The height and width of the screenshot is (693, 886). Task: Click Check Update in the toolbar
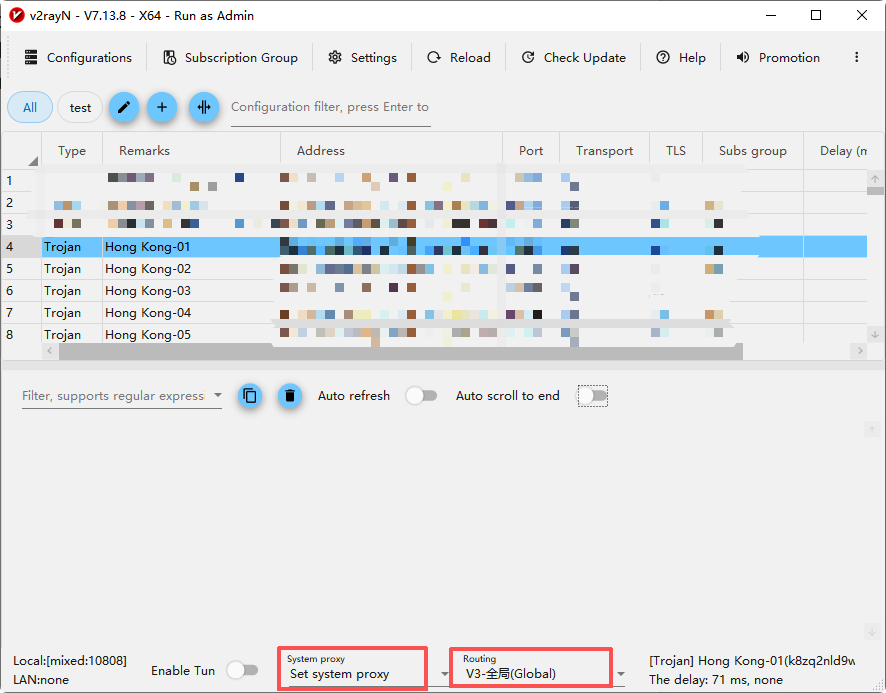pos(573,58)
